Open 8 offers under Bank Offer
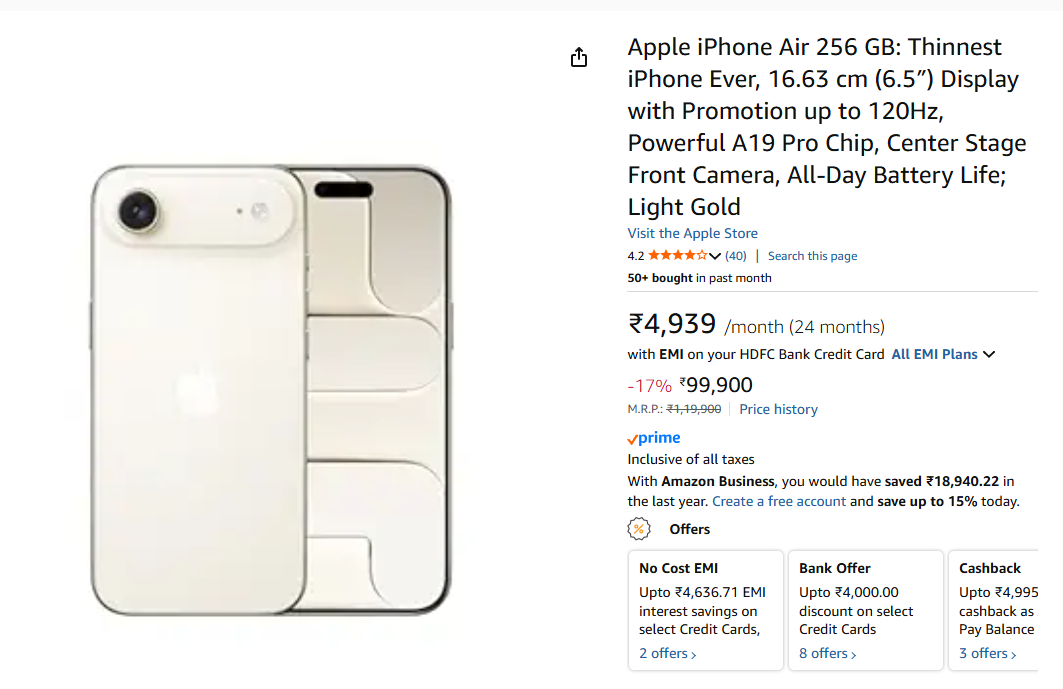This screenshot has width=1063, height=689. 828,653
